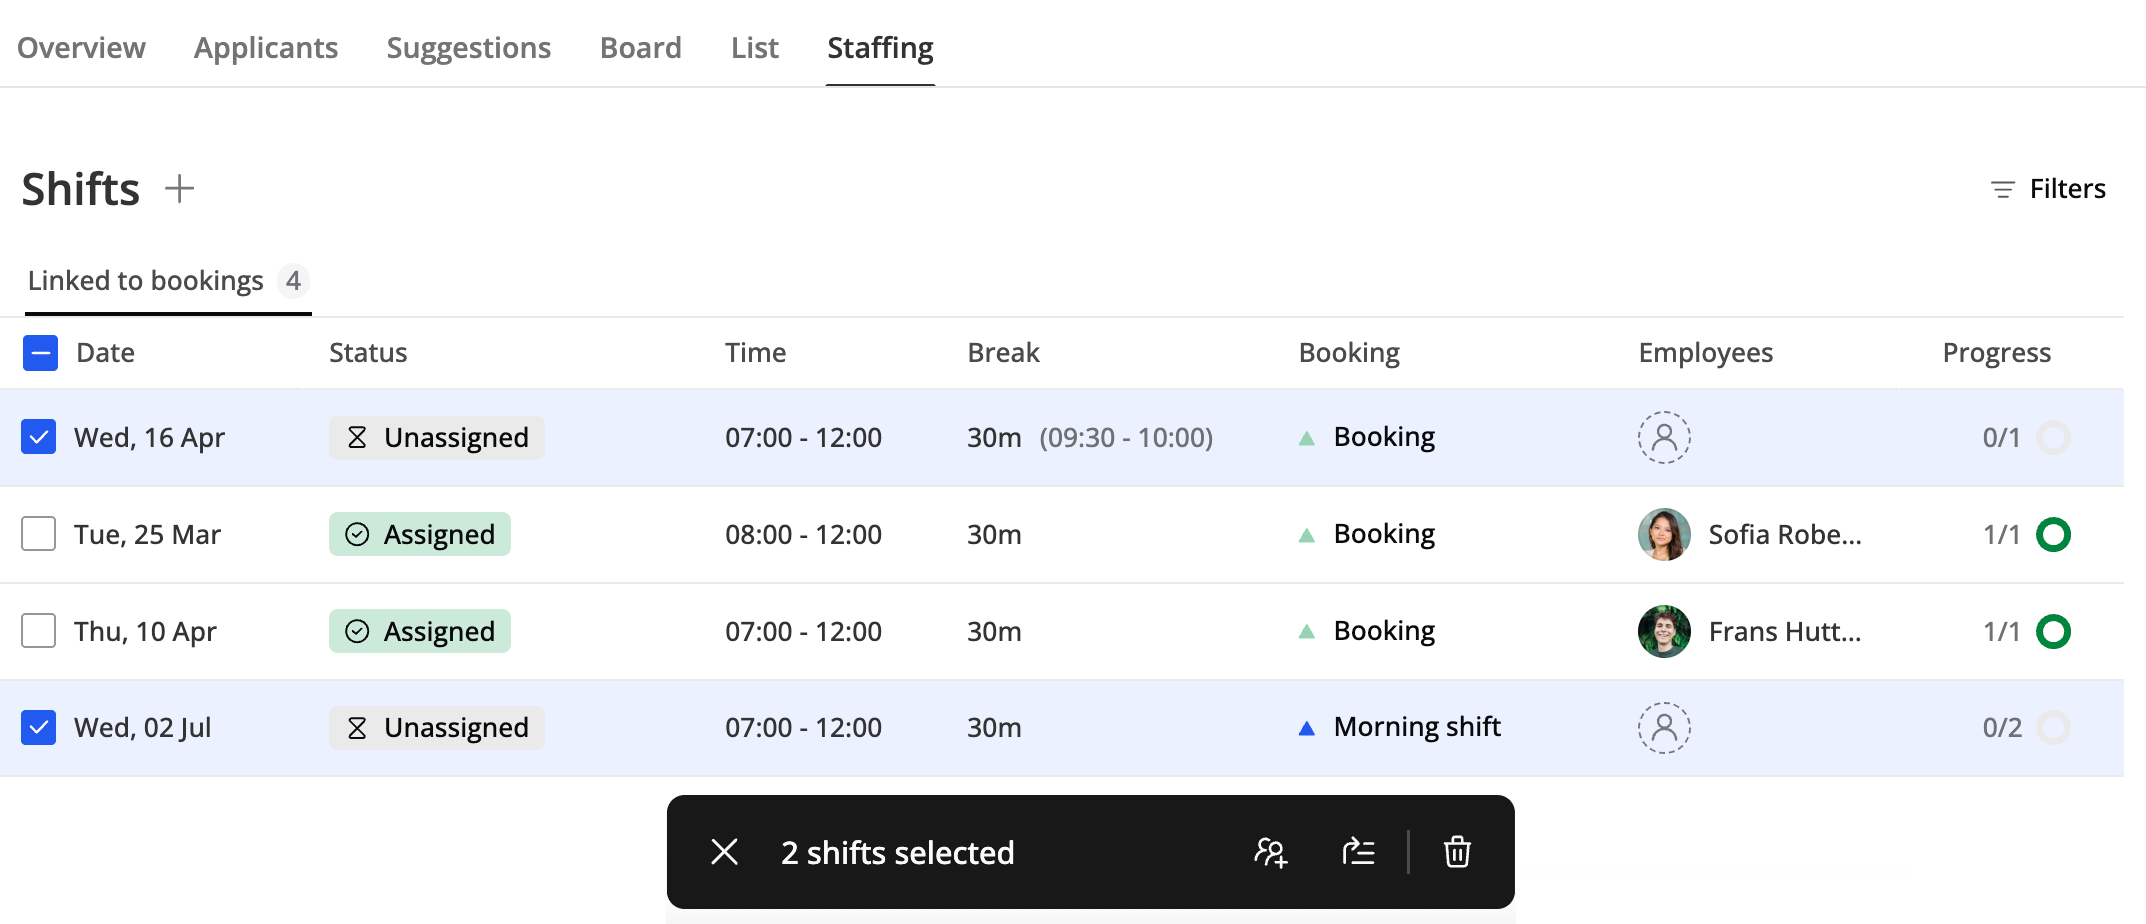The width and height of the screenshot is (2146, 924).
Task: Delete selected shifts with trash icon
Action: click(1457, 852)
